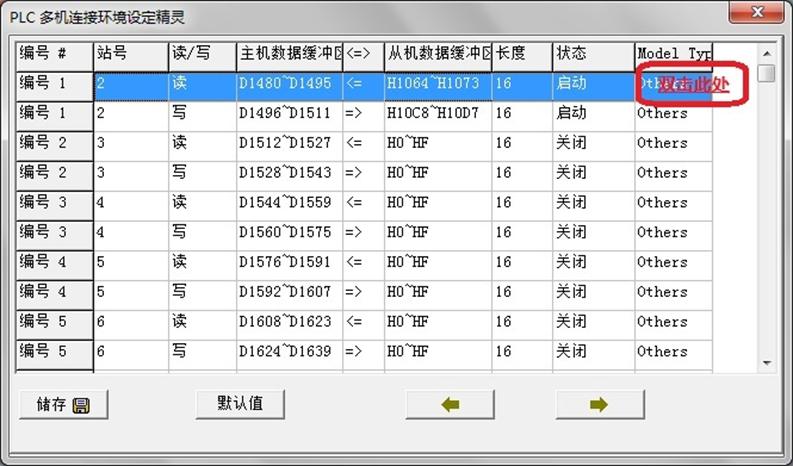Select cell D1480~D1495
The image size is (793, 466).
tap(289, 87)
